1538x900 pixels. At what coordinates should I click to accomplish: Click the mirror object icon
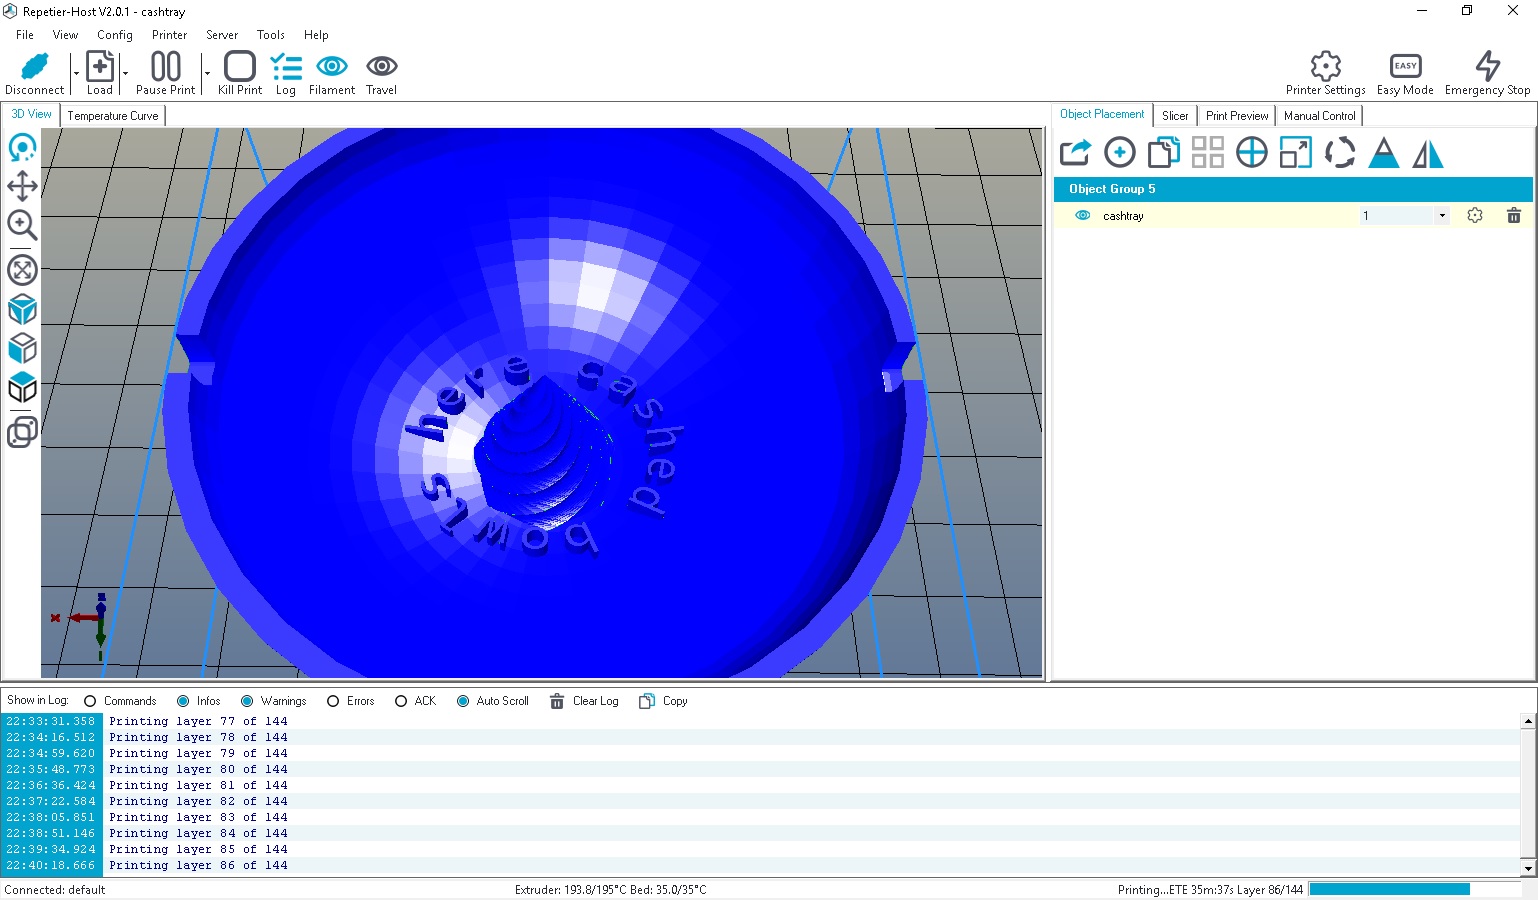click(1428, 154)
